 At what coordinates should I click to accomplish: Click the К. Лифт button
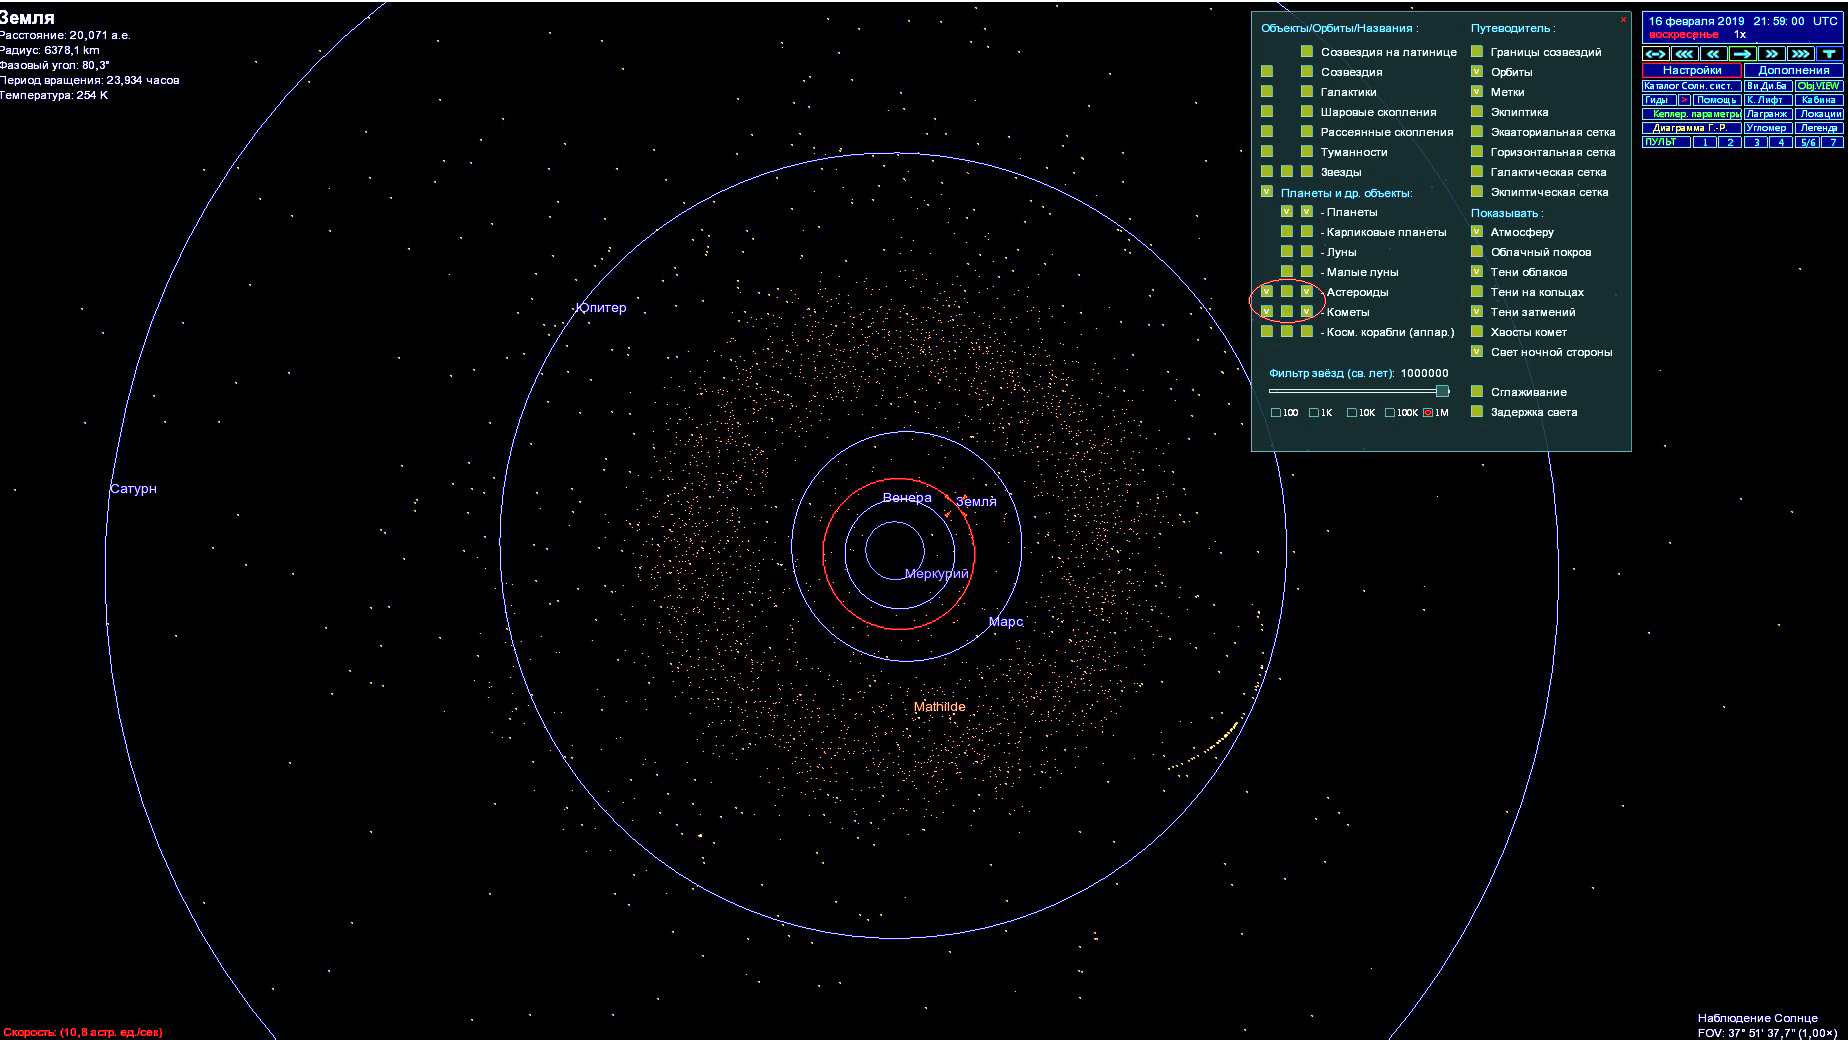1768,100
